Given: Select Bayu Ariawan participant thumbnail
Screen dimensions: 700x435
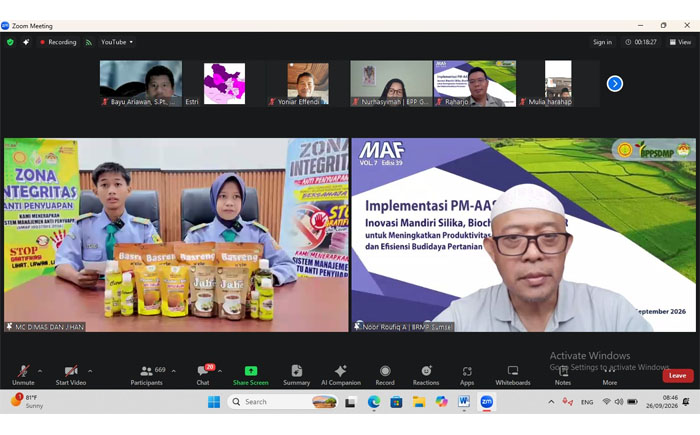Looking at the screenshot, I should click(141, 83).
